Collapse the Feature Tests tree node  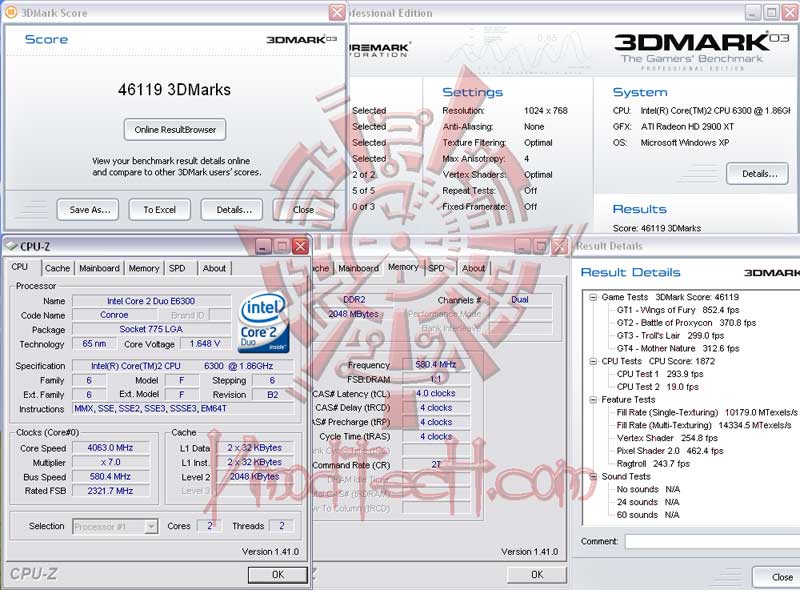(x=593, y=400)
